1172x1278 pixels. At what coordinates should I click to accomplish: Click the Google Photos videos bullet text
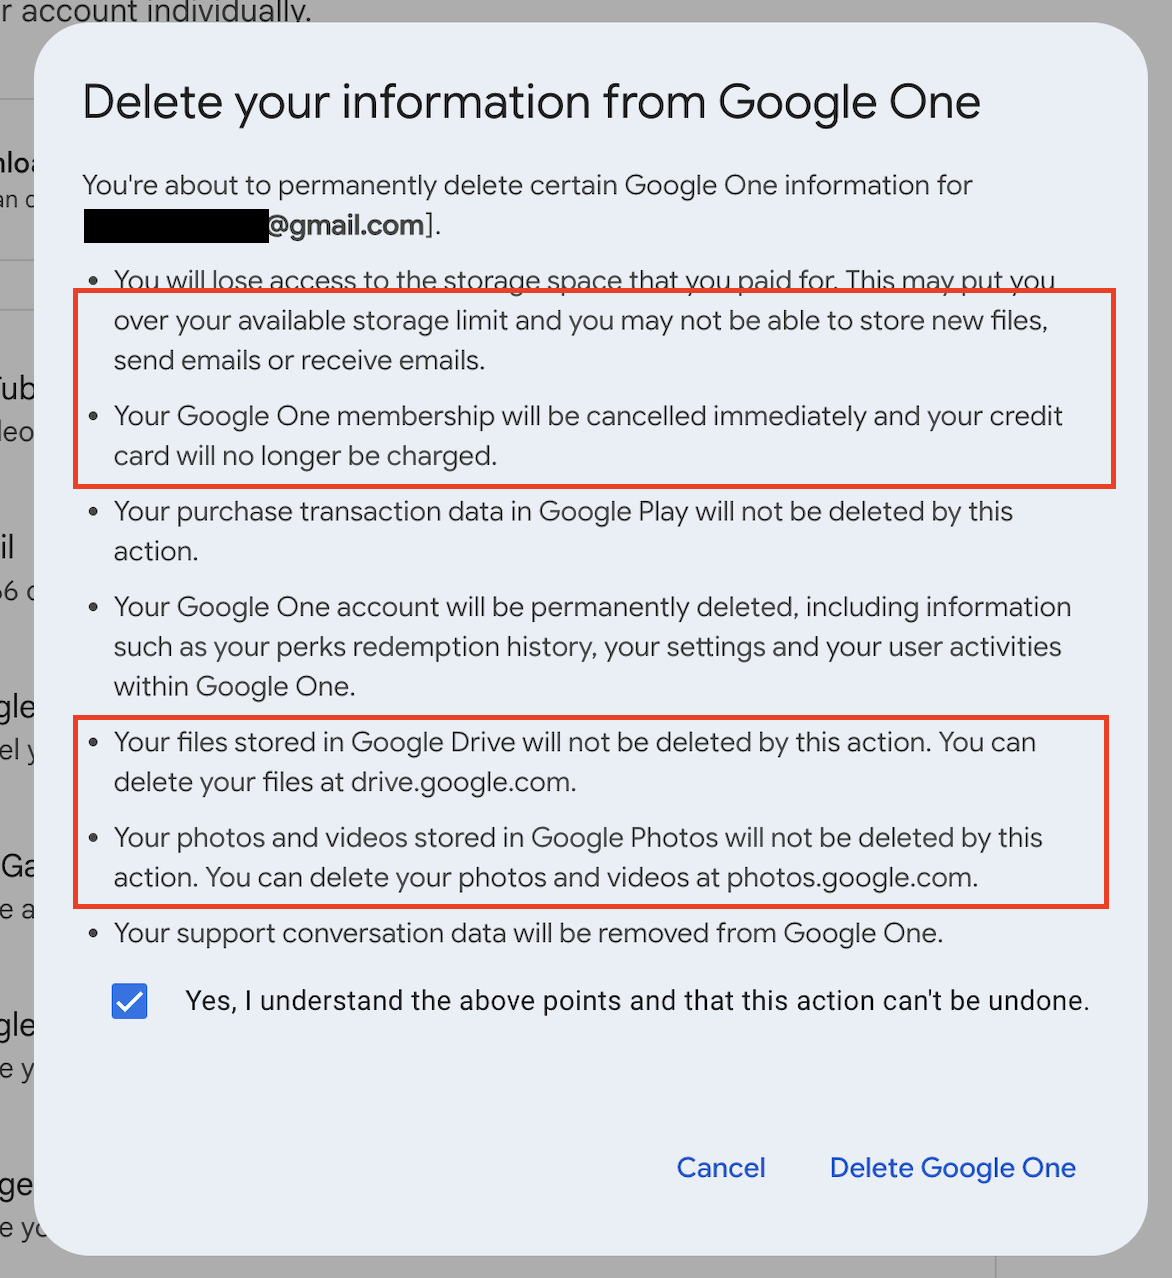click(x=577, y=838)
